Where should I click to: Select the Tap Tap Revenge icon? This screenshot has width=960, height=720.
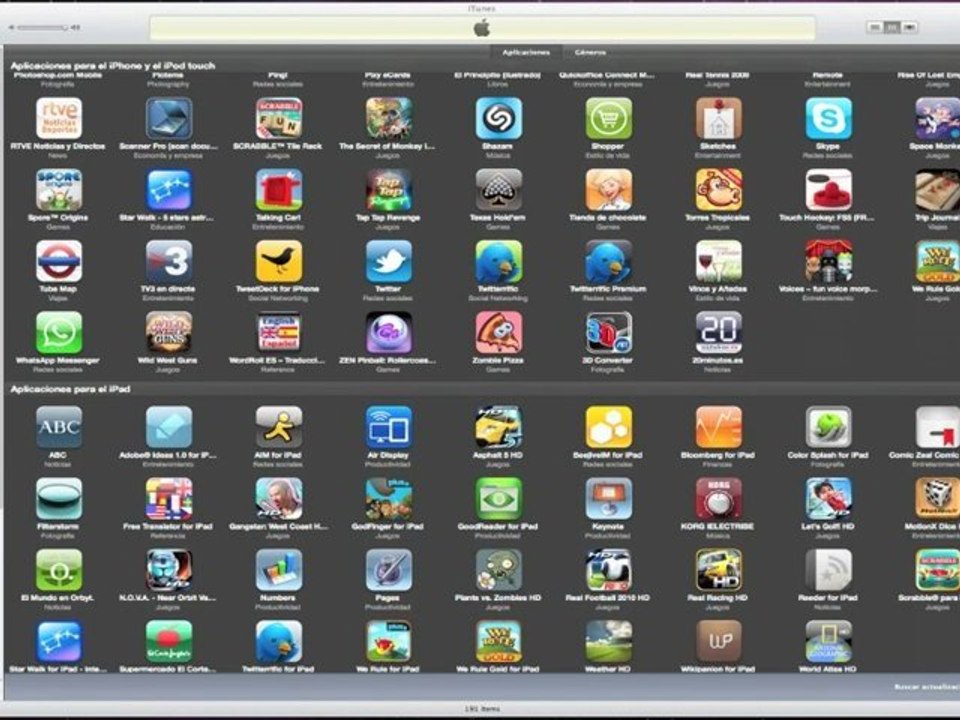[389, 190]
